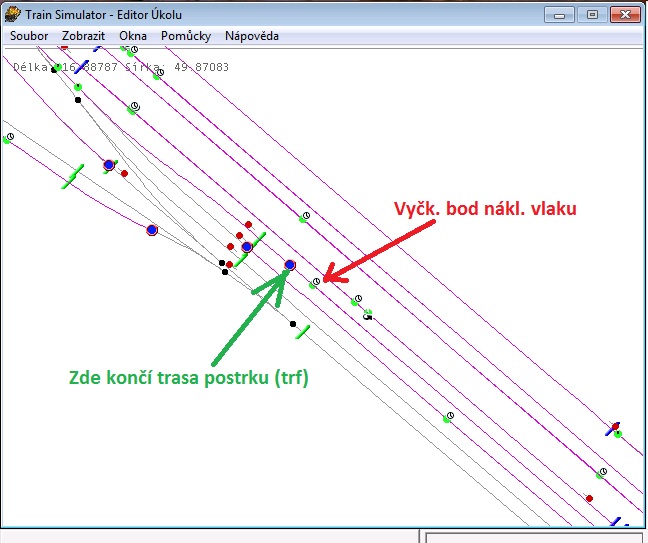Viewport: 648px width, 543px height.
Task: Close the Train Simulator editor window
Action: coord(626,14)
